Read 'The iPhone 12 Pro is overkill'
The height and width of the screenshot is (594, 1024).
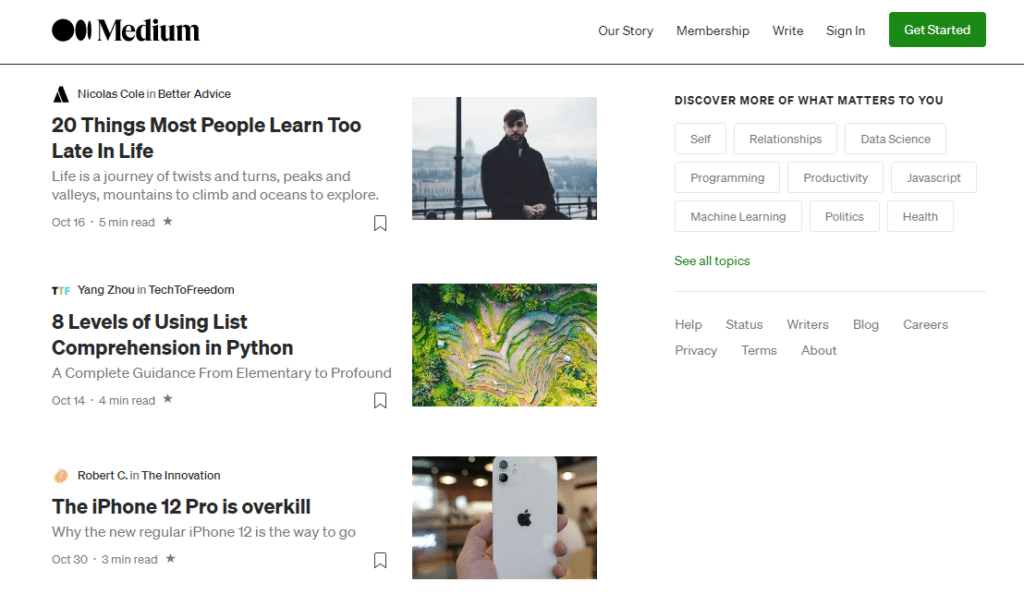181,507
